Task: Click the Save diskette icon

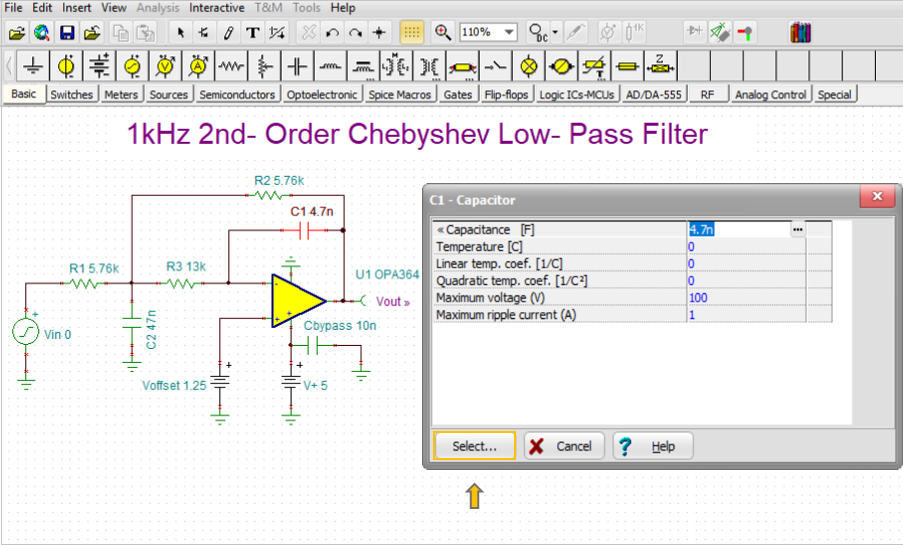Action: coord(67,32)
